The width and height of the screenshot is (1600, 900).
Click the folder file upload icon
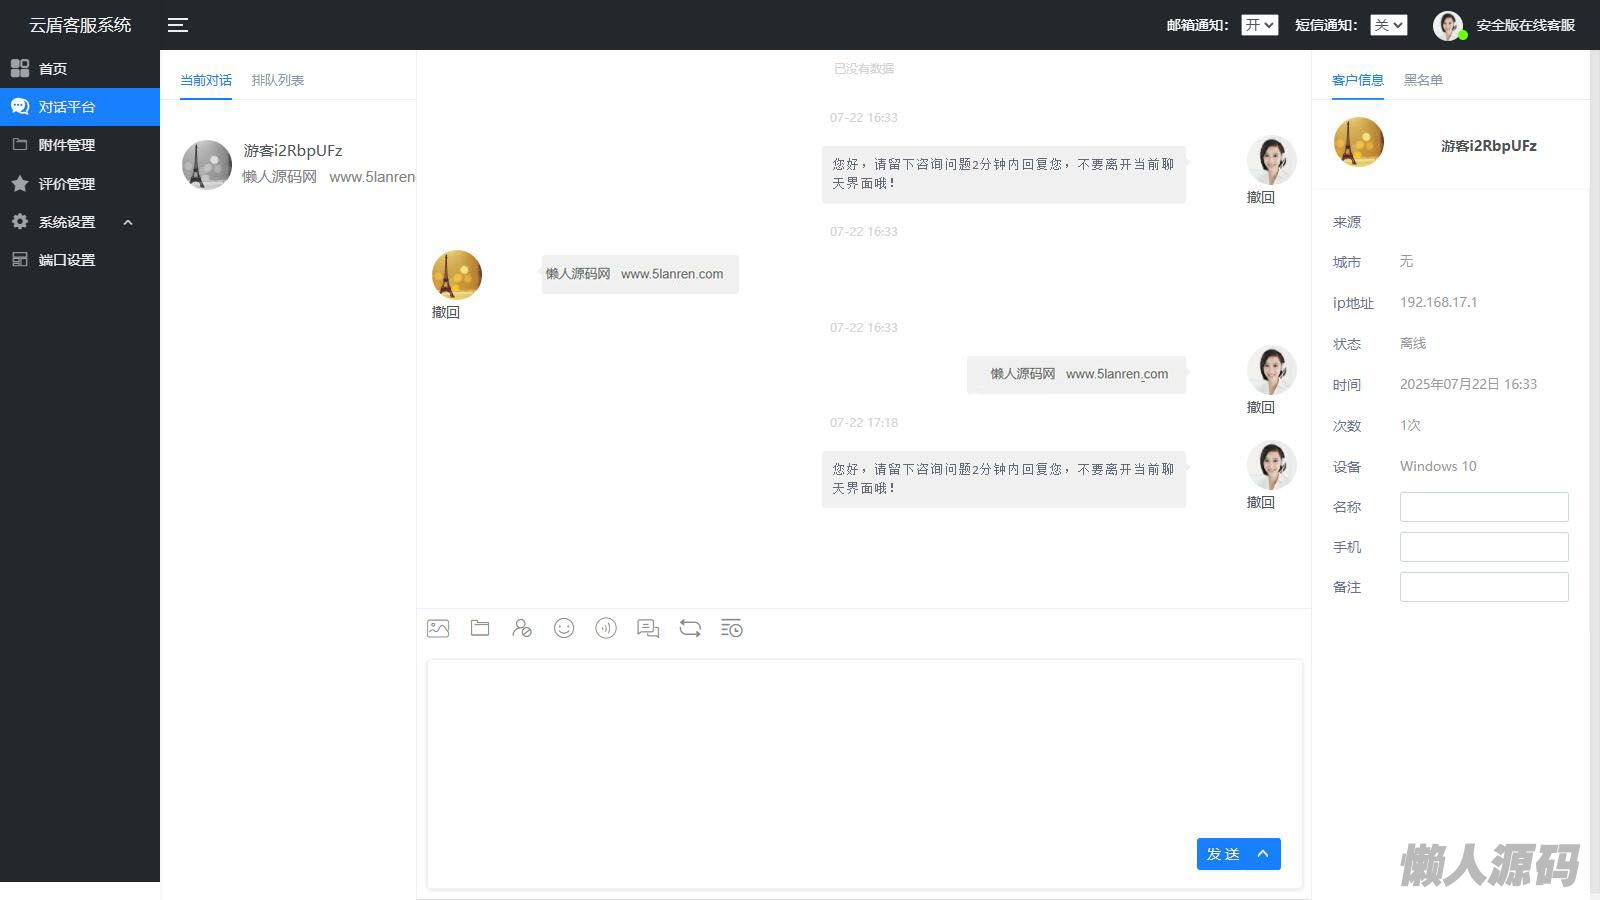coord(480,628)
